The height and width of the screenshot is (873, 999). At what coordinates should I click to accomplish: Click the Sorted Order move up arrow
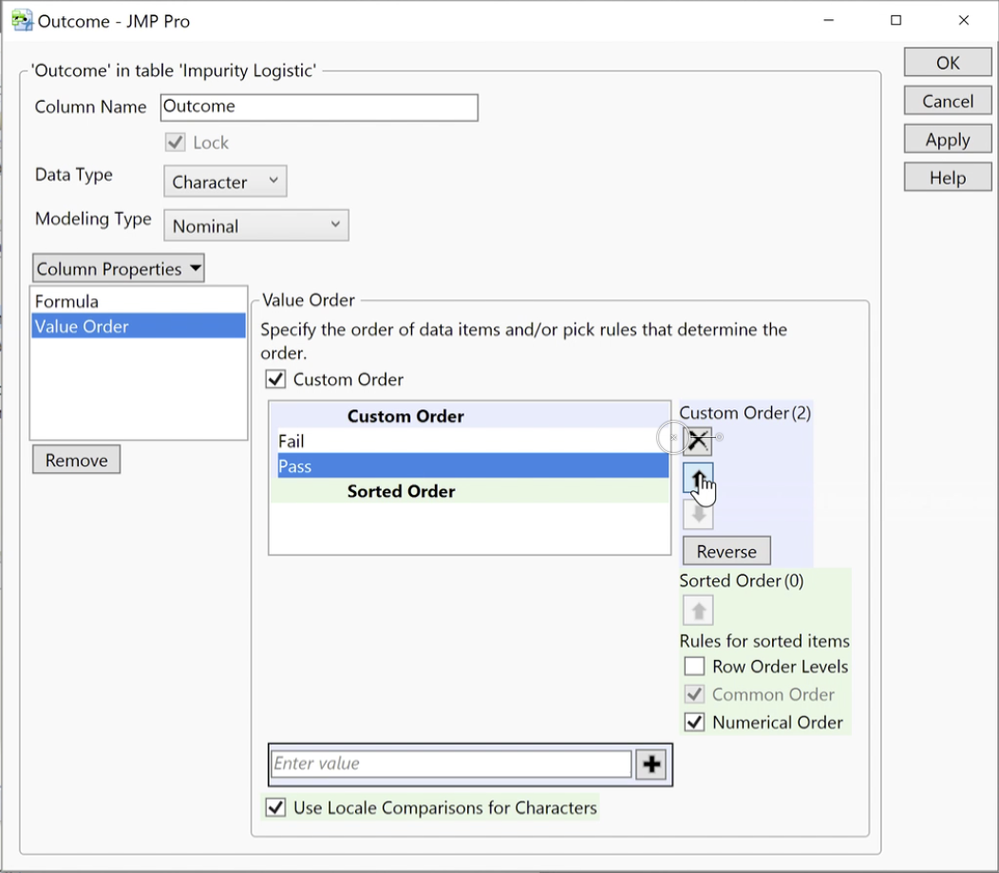[x=698, y=610]
